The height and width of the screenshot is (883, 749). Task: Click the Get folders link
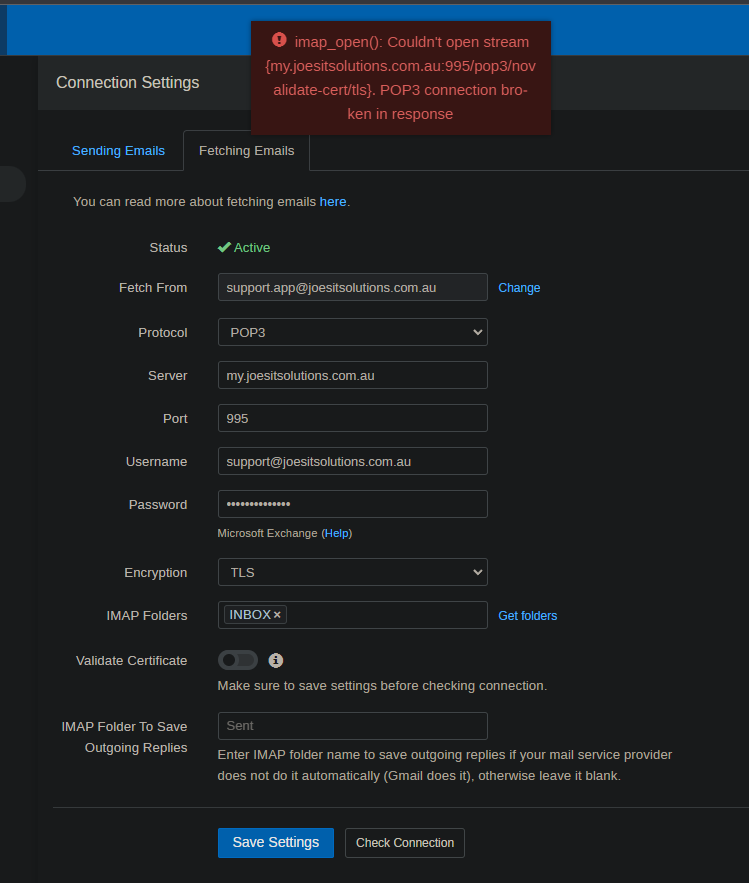click(x=528, y=616)
